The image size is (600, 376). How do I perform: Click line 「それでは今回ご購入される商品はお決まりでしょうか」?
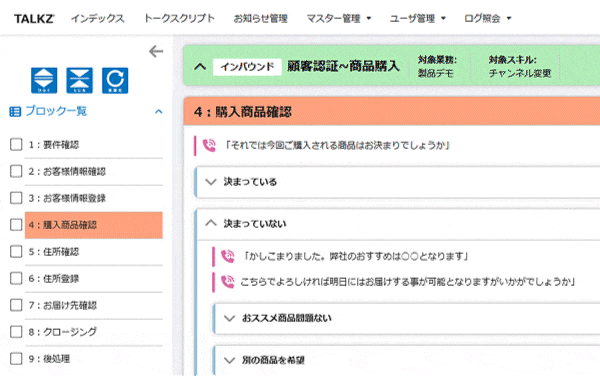[337, 145]
